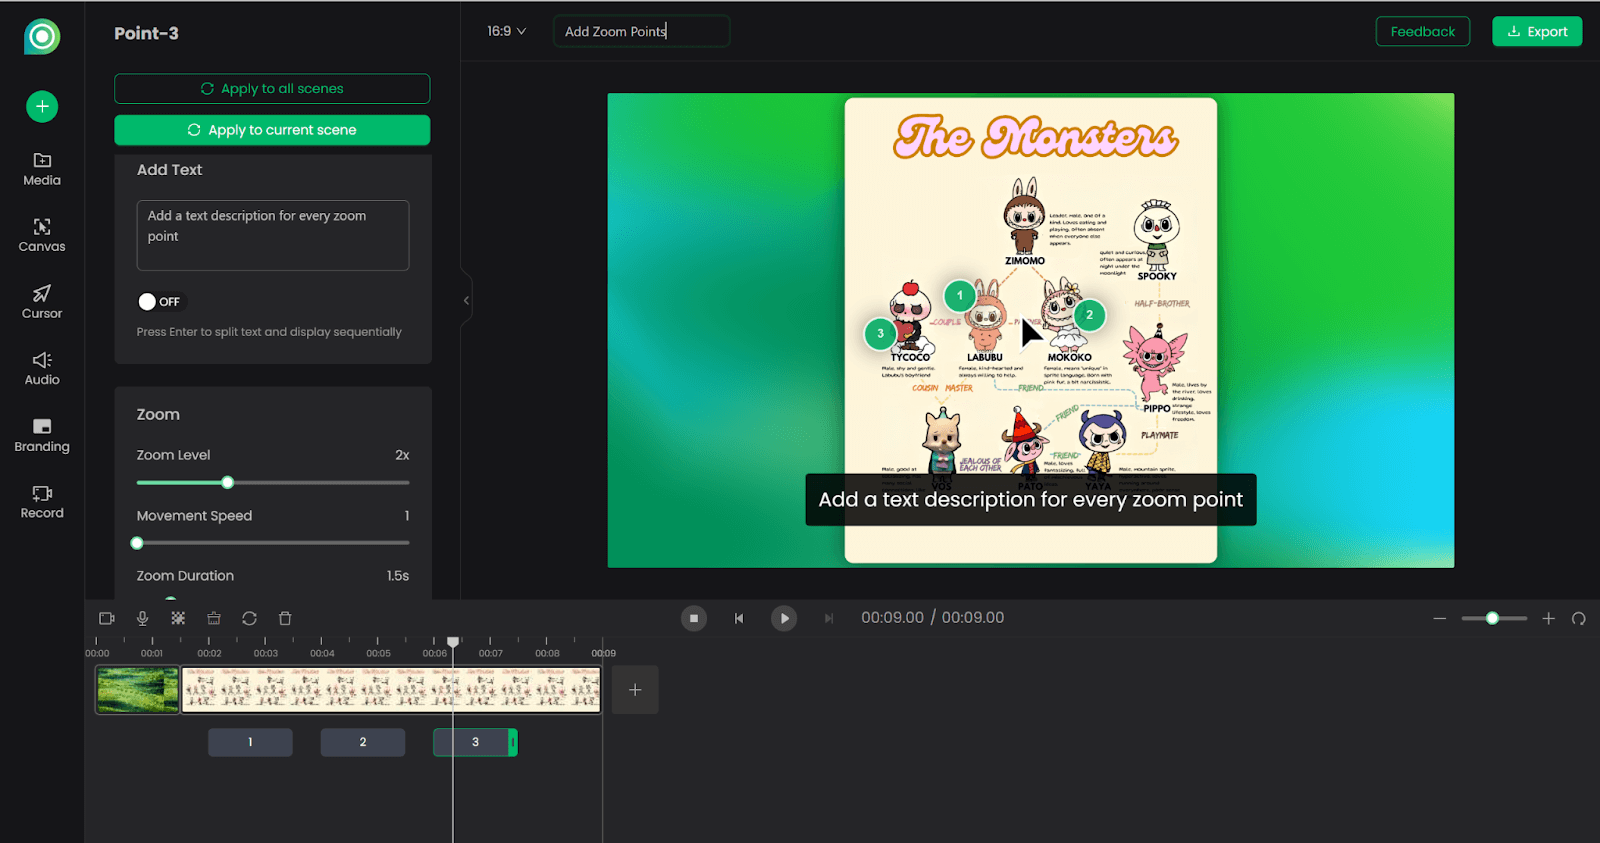Click the playhead marker on timeline ruler
The width and height of the screenshot is (1600, 843).
tap(453, 642)
